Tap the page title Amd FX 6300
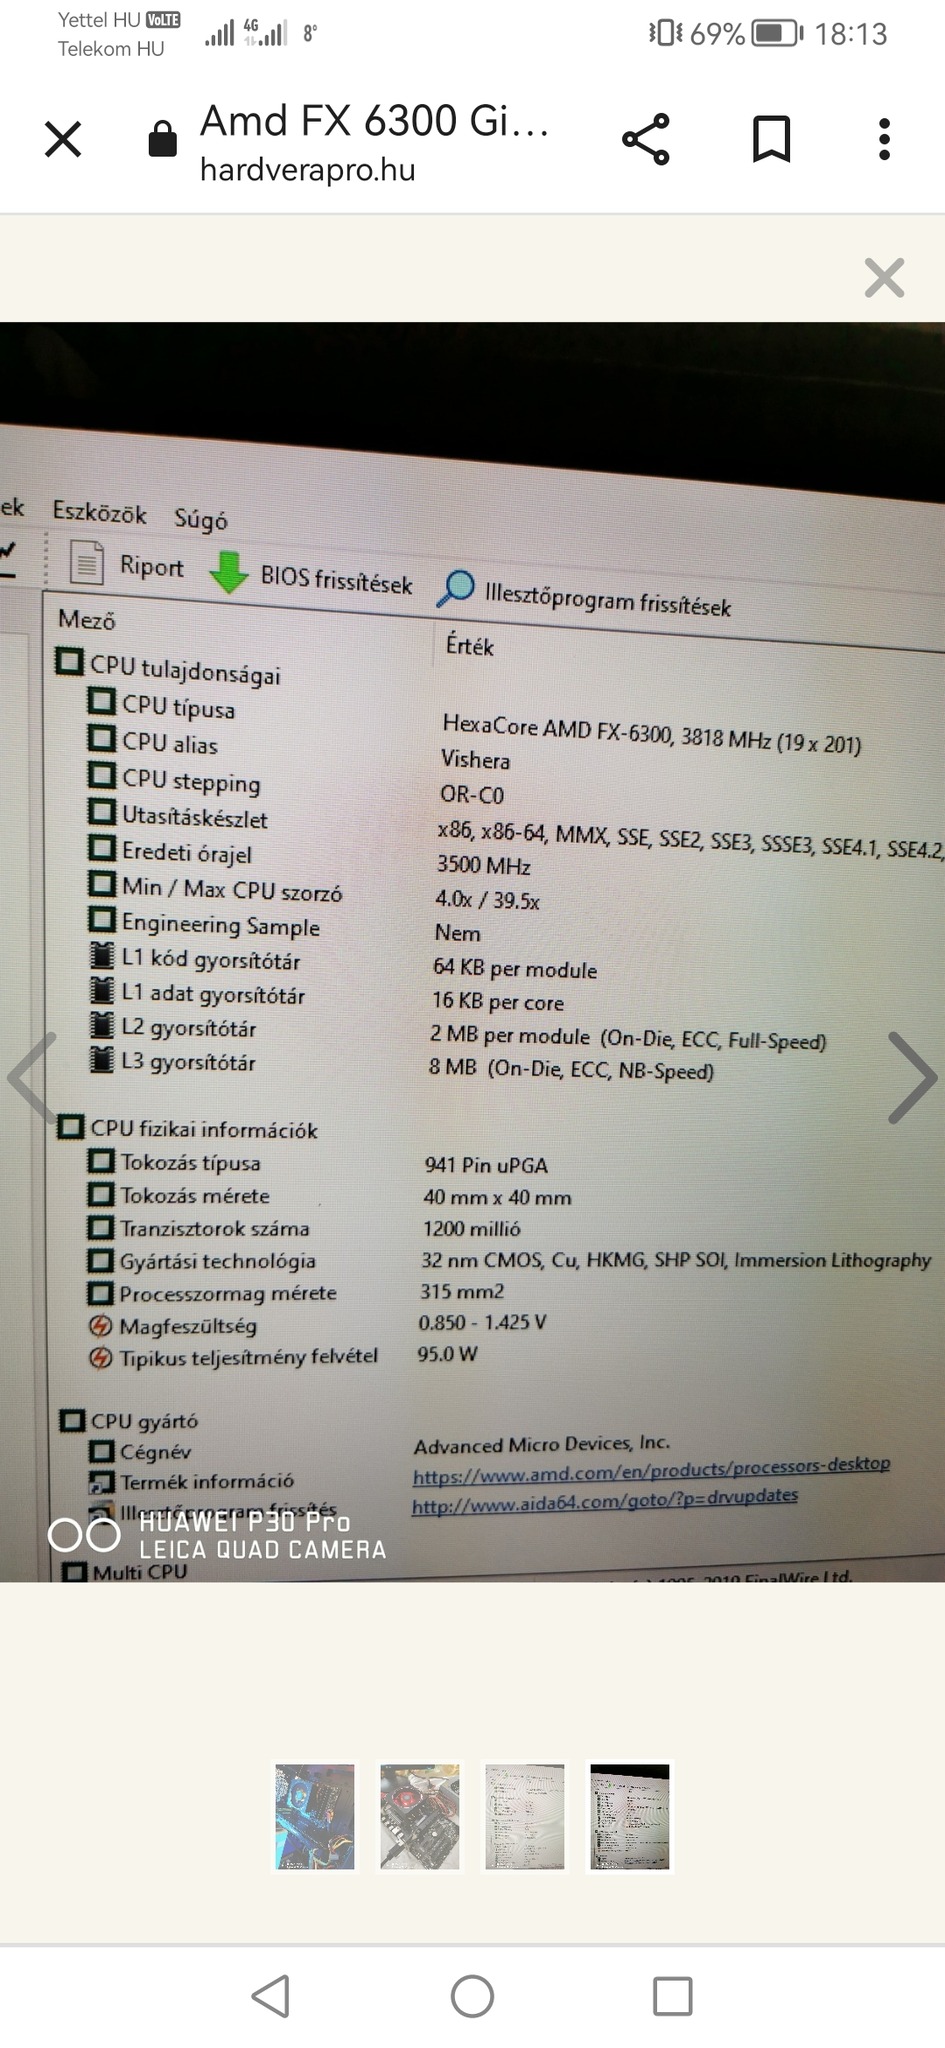The height and width of the screenshot is (2048, 945). coord(374,121)
